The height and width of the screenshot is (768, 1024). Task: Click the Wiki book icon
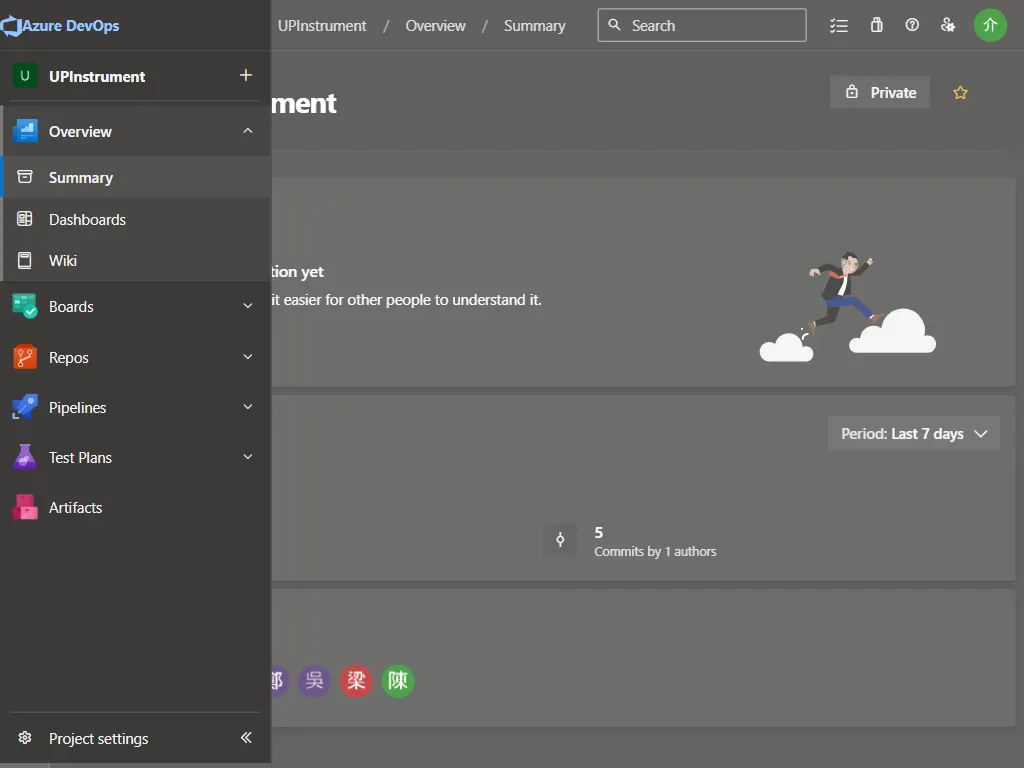[25, 261]
